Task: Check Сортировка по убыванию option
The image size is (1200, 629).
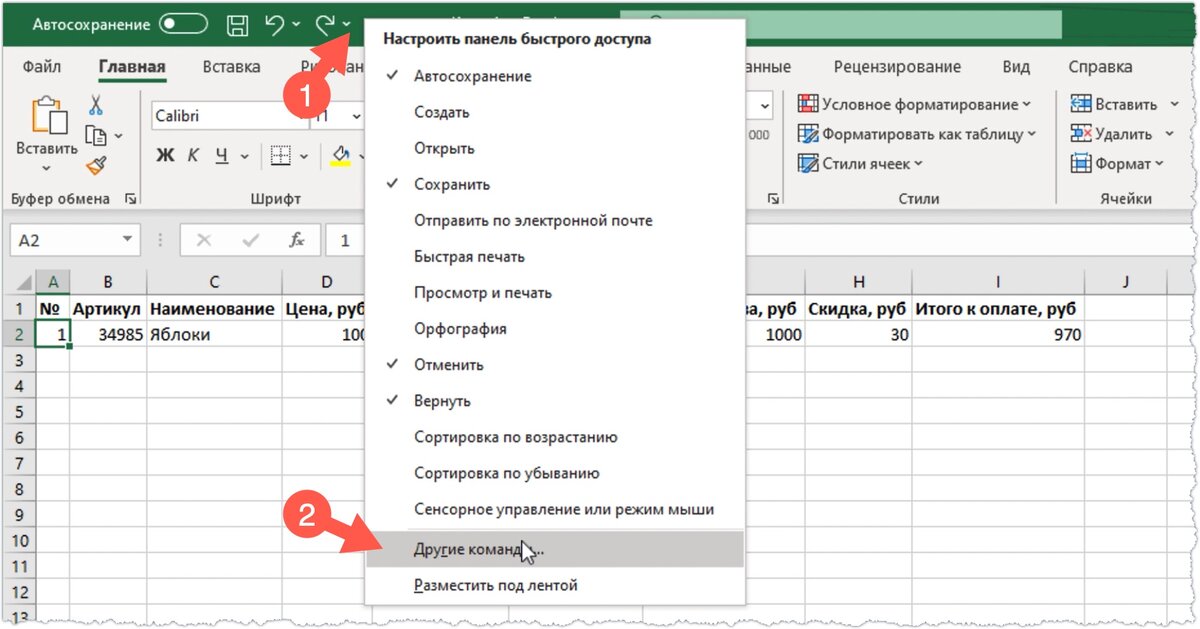Action: [x=555, y=473]
